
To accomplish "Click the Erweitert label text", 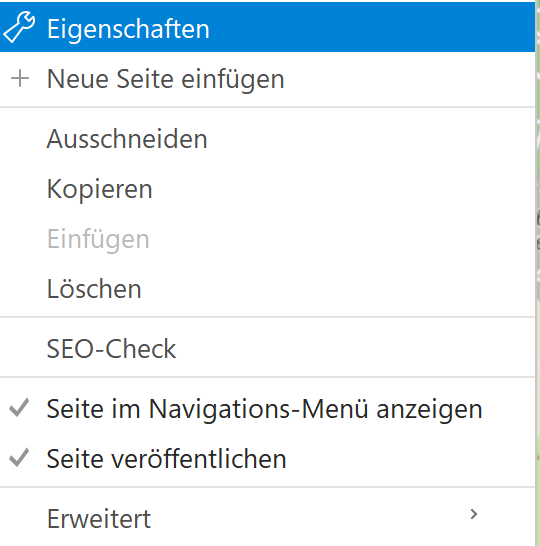I will (99, 518).
